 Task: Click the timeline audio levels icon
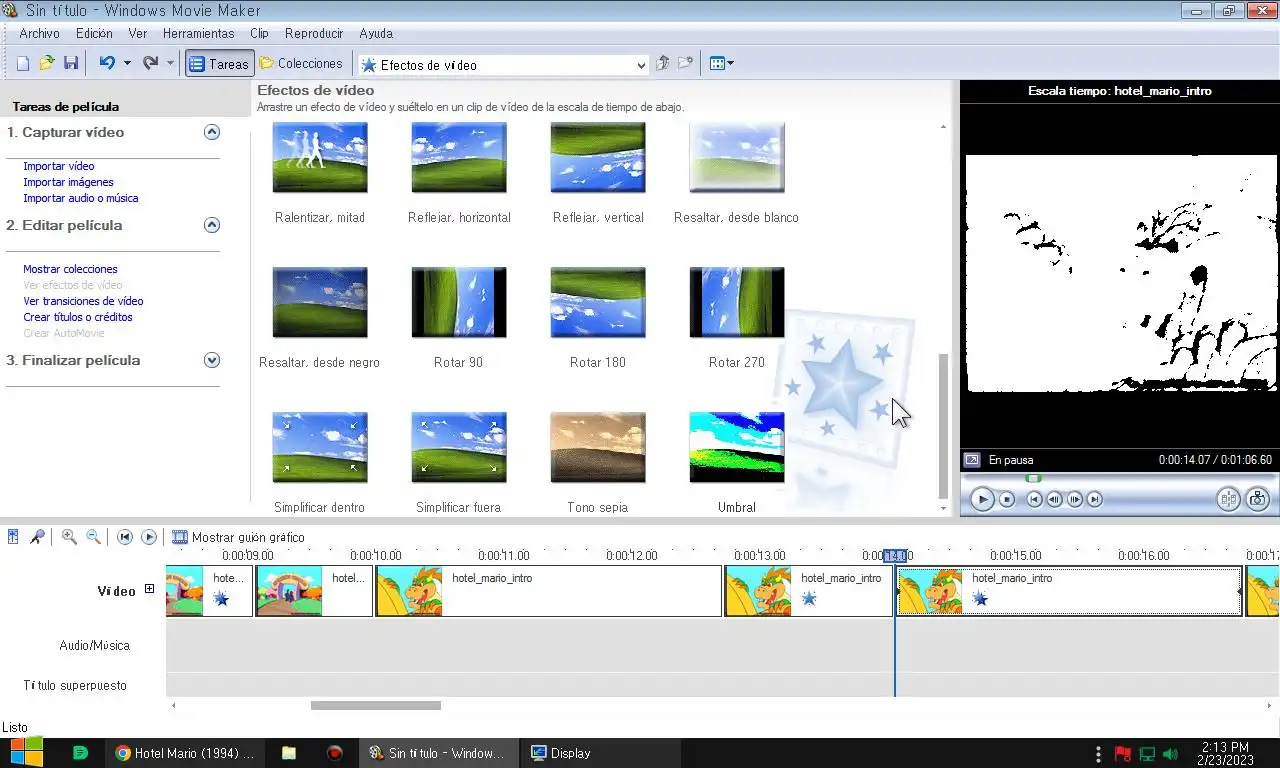pos(13,537)
